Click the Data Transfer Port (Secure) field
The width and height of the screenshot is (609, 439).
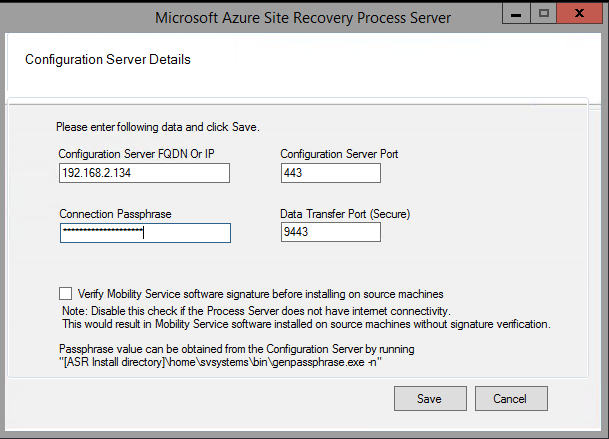(x=331, y=232)
